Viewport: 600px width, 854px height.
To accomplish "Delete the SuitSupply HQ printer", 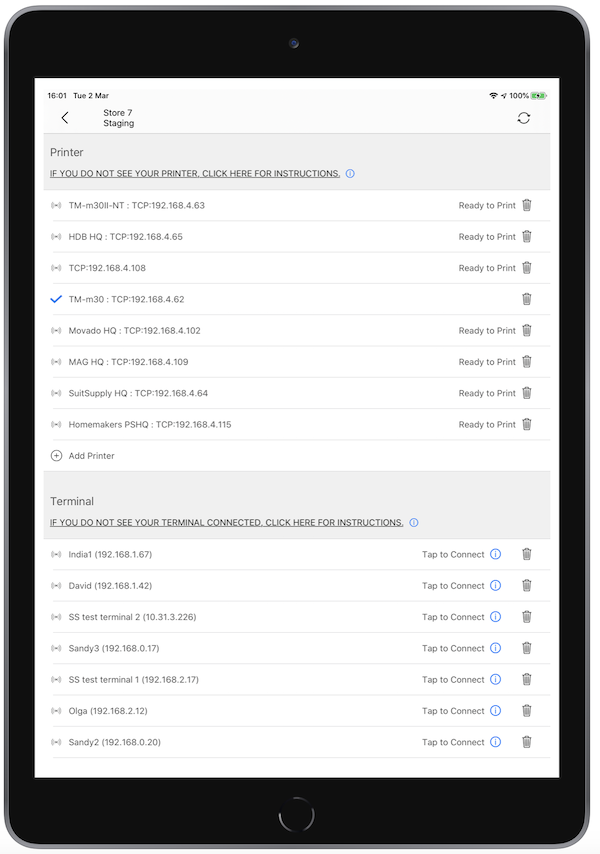I will [526, 393].
